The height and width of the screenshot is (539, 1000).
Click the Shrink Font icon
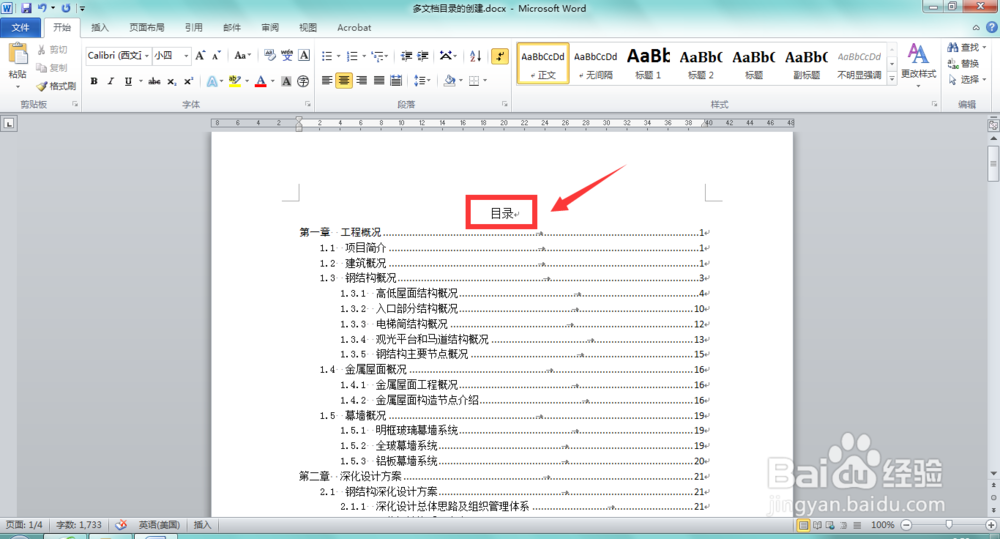pos(216,55)
